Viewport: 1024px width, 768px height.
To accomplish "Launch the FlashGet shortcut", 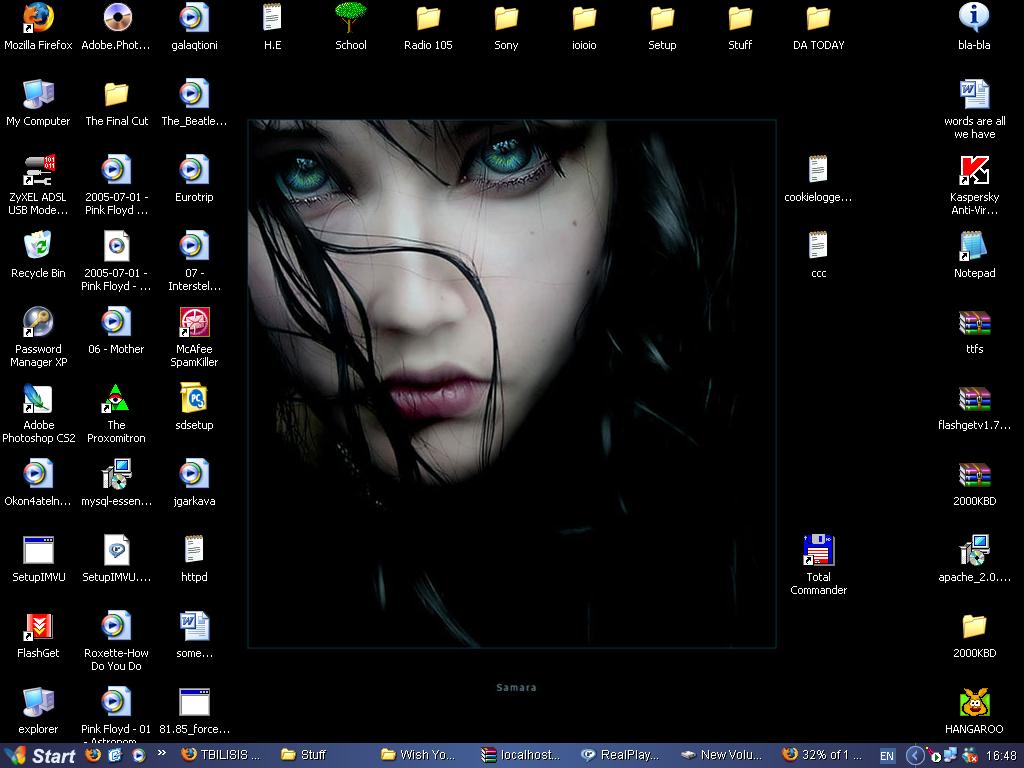I will (x=38, y=626).
